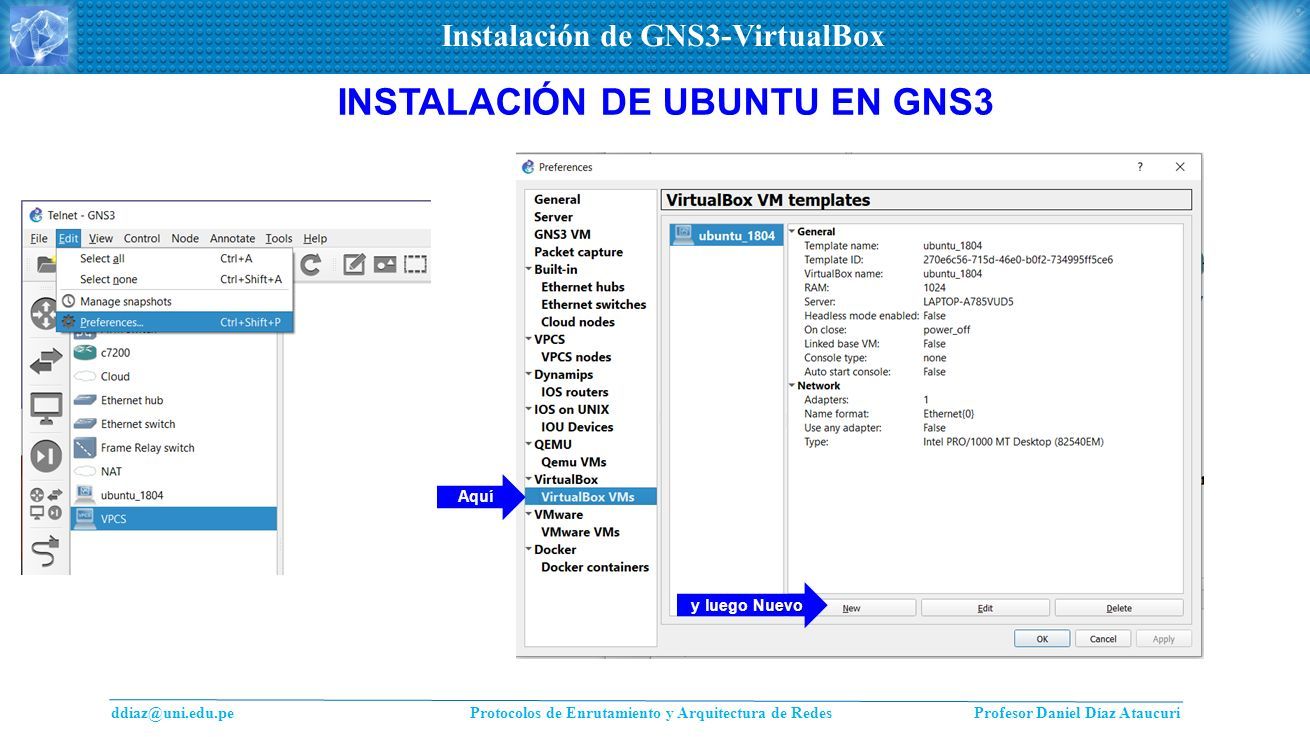Select Qemu VMs in preferences tree
This screenshot has height=737, width=1310.
click(574, 462)
